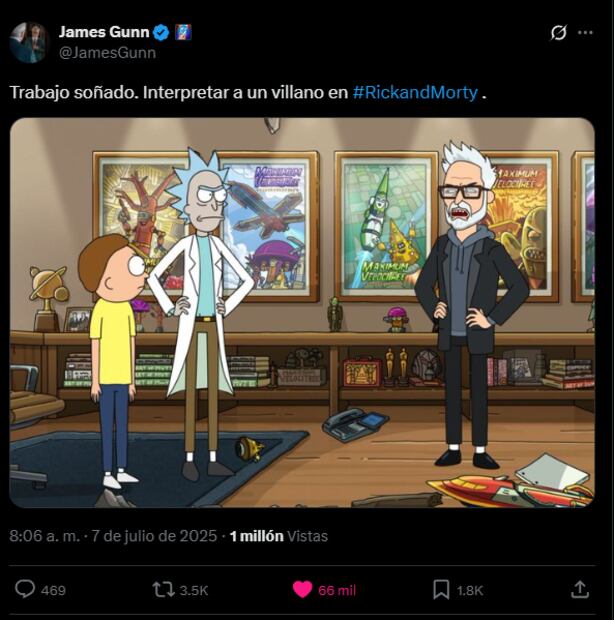Viewport: 614px width, 620px height.
Task: Open the Grok explain-post icon
Action: click(559, 32)
